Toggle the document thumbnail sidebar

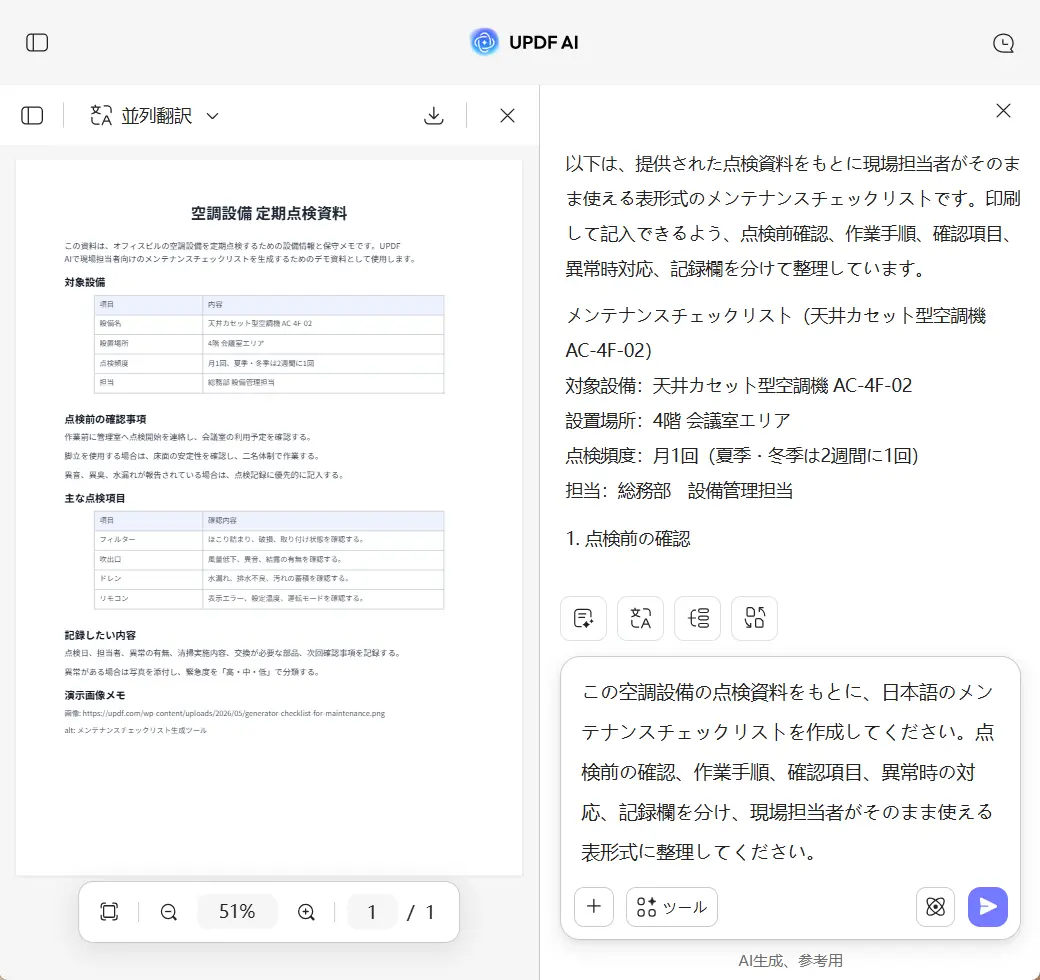[32, 115]
